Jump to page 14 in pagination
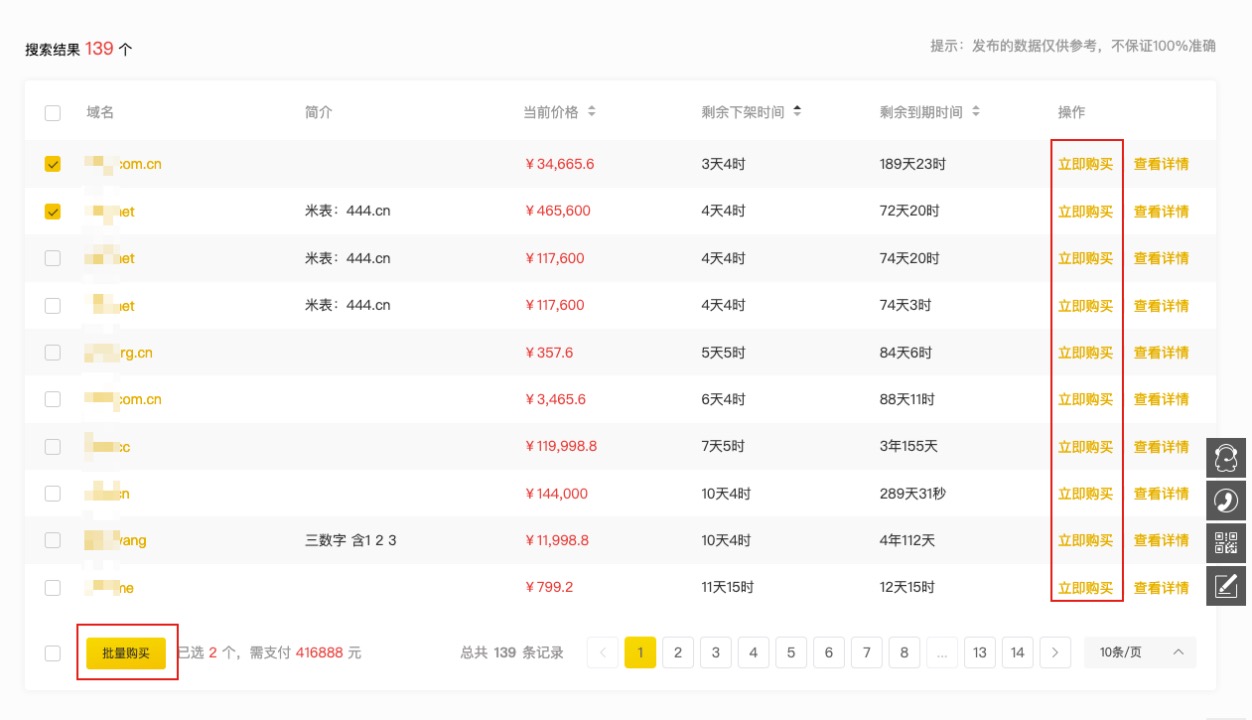 point(1017,653)
